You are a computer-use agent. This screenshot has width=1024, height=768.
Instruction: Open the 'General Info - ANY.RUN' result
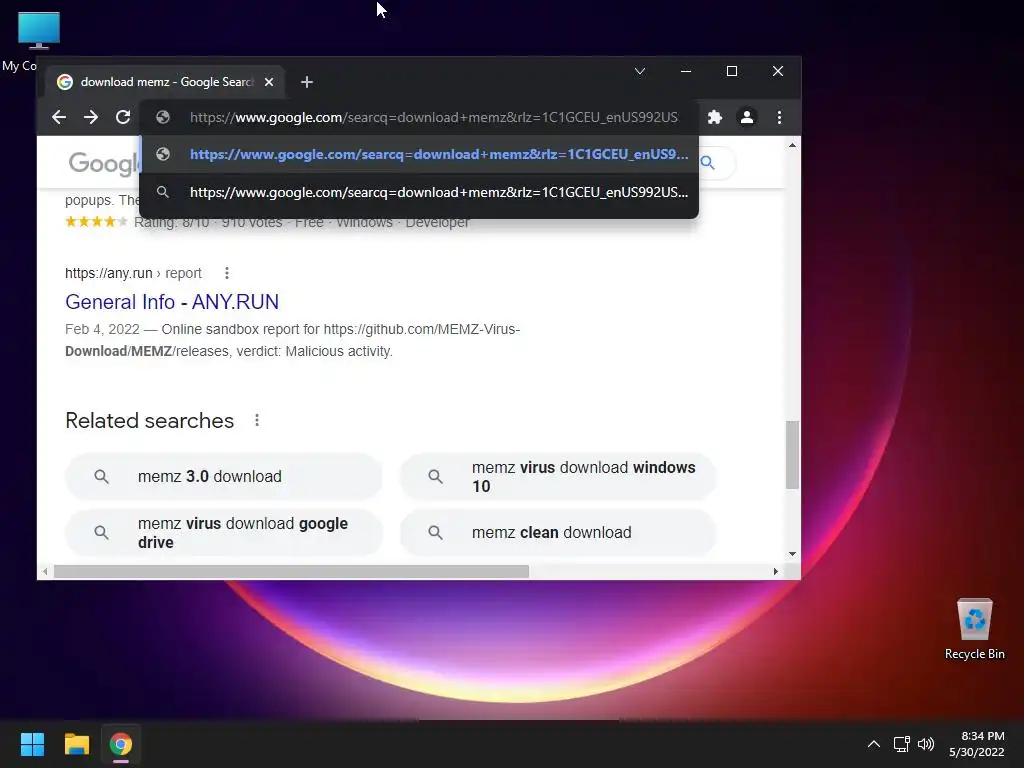pyautogui.click(x=172, y=302)
